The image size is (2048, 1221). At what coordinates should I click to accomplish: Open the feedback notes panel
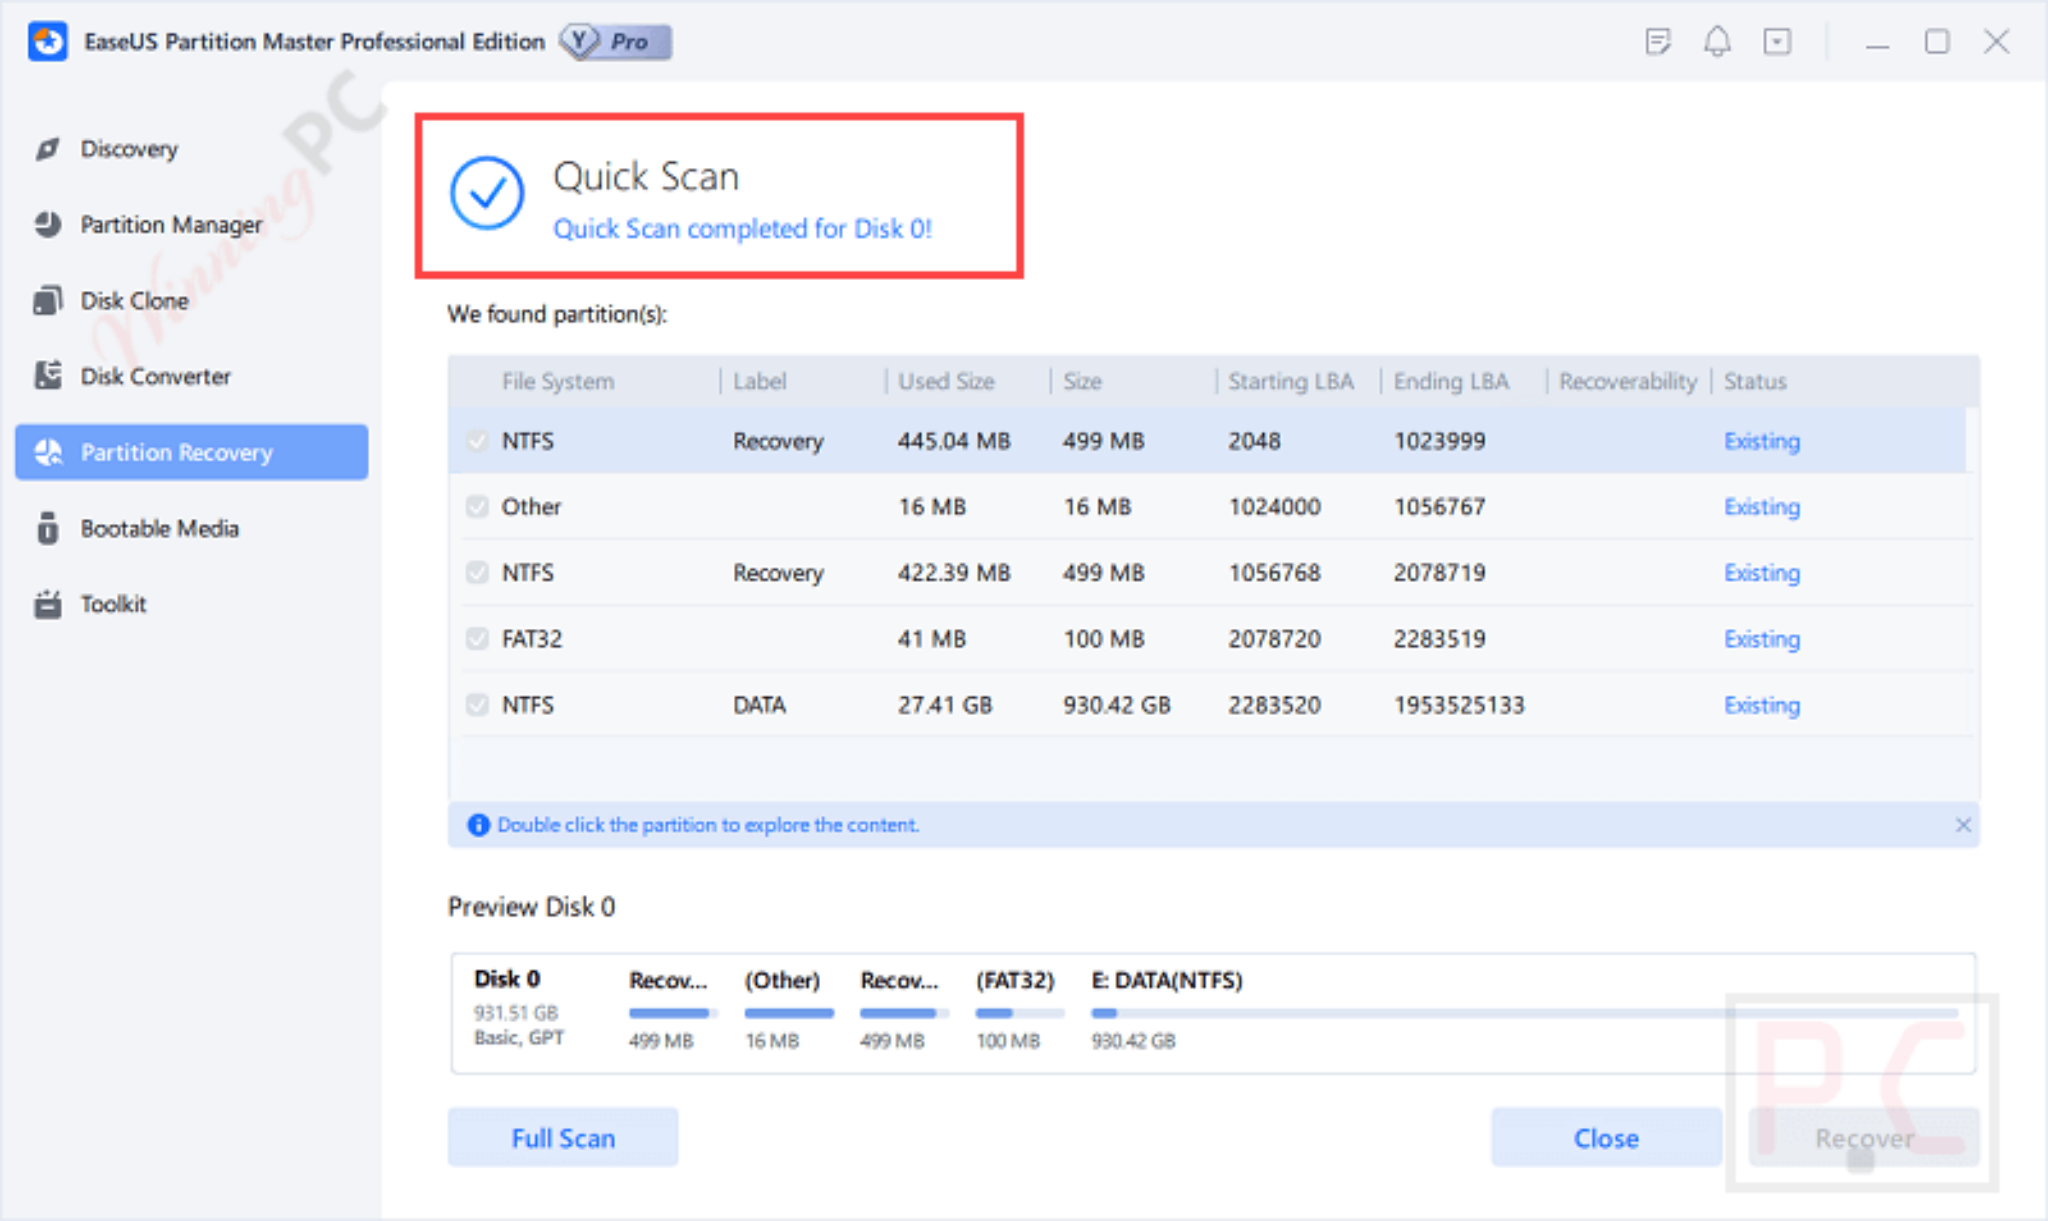coord(1658,41)
